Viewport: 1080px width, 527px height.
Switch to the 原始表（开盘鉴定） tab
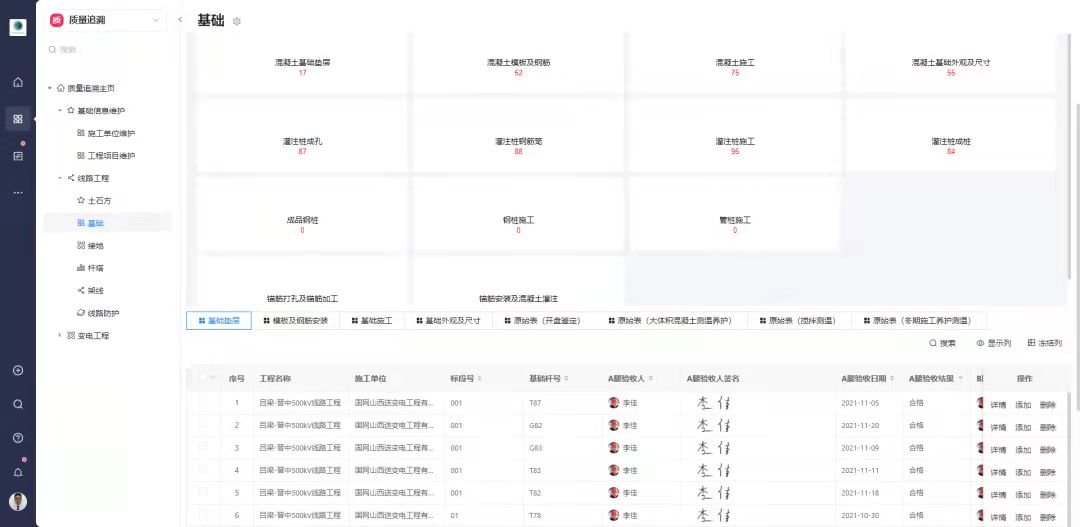click(543, 321)
